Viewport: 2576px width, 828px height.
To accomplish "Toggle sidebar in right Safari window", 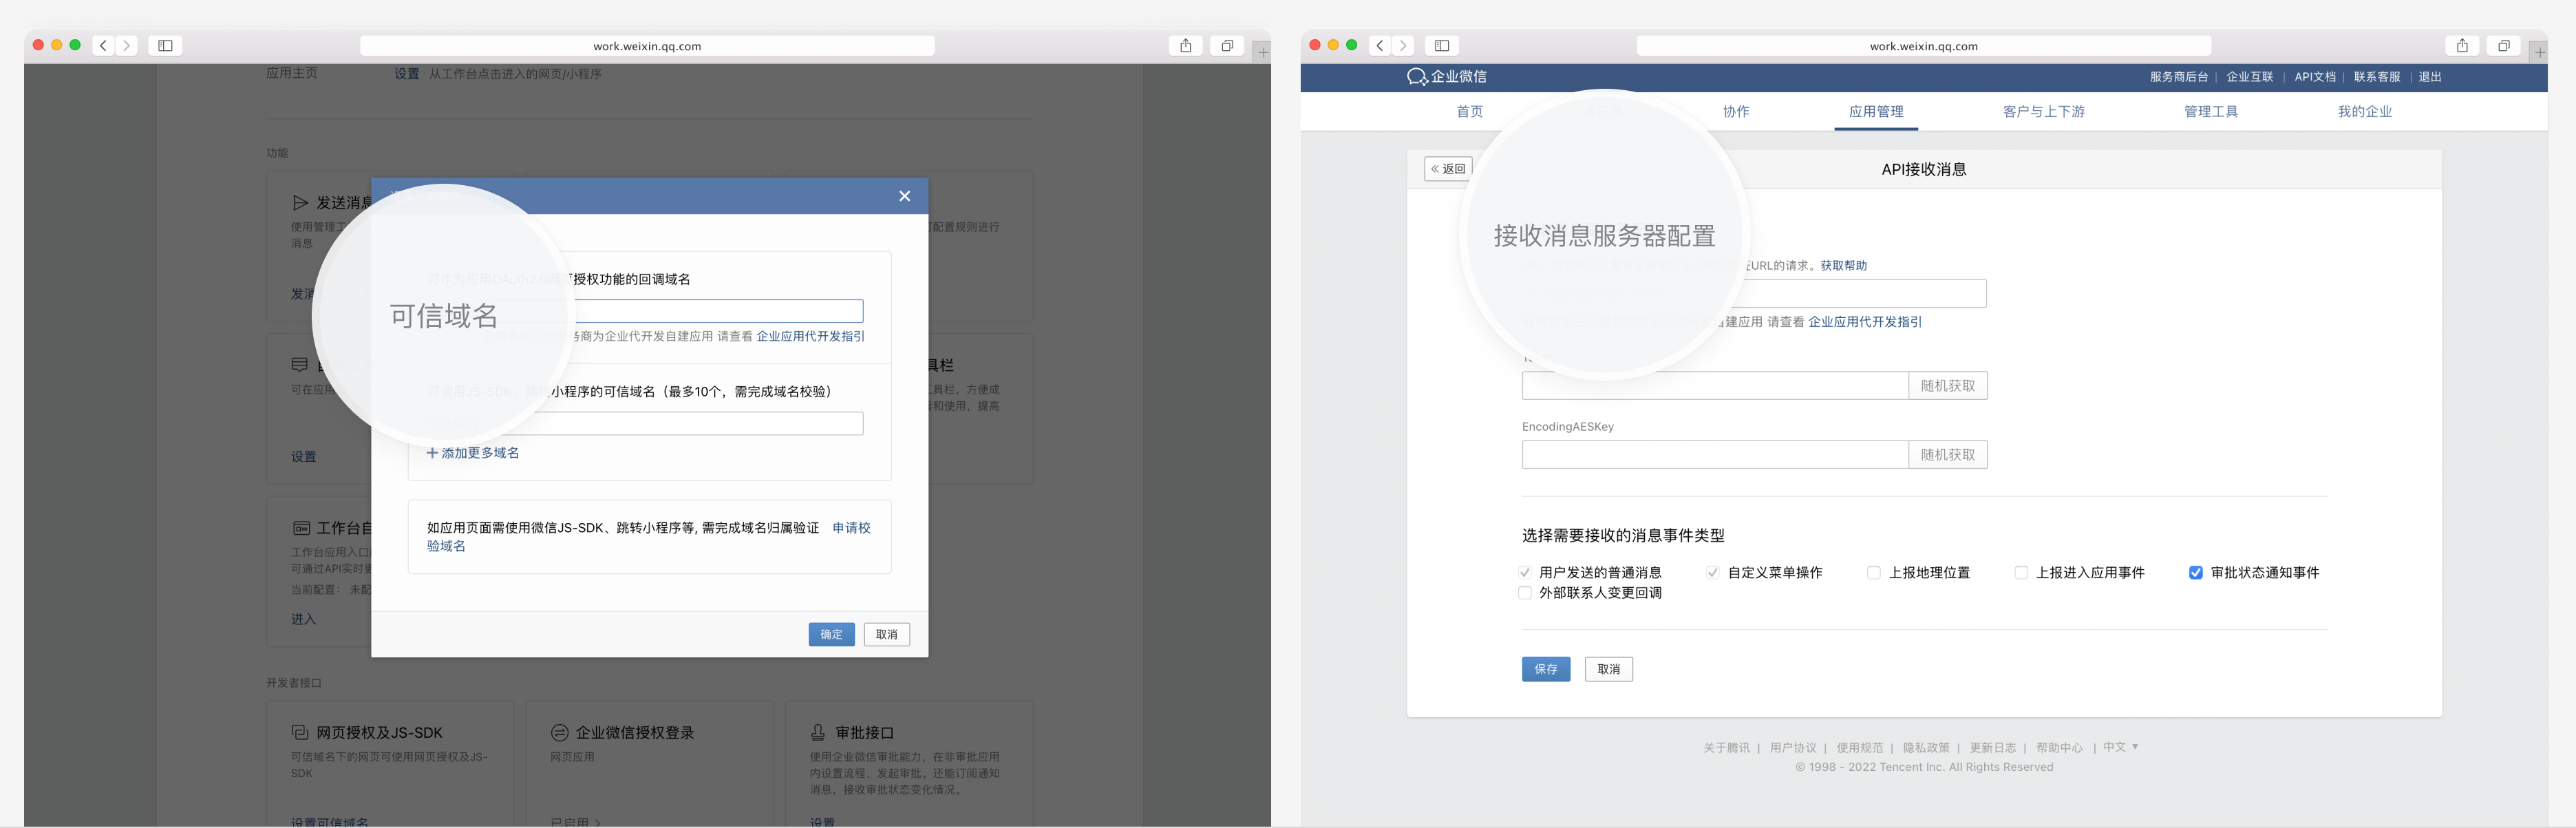I will (x=1442, y=46).
